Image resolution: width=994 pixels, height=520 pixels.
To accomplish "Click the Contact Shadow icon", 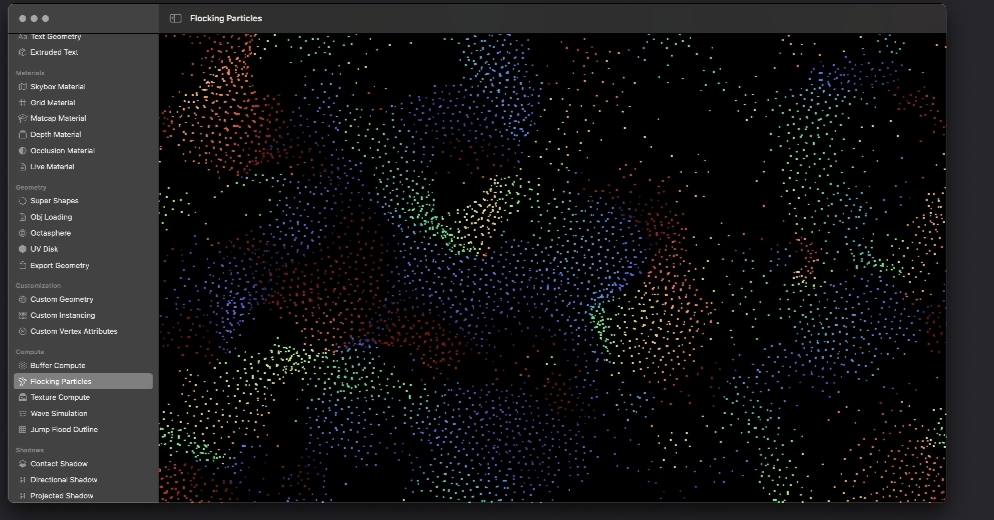I will pyautogui.click(x=22, y=464).
